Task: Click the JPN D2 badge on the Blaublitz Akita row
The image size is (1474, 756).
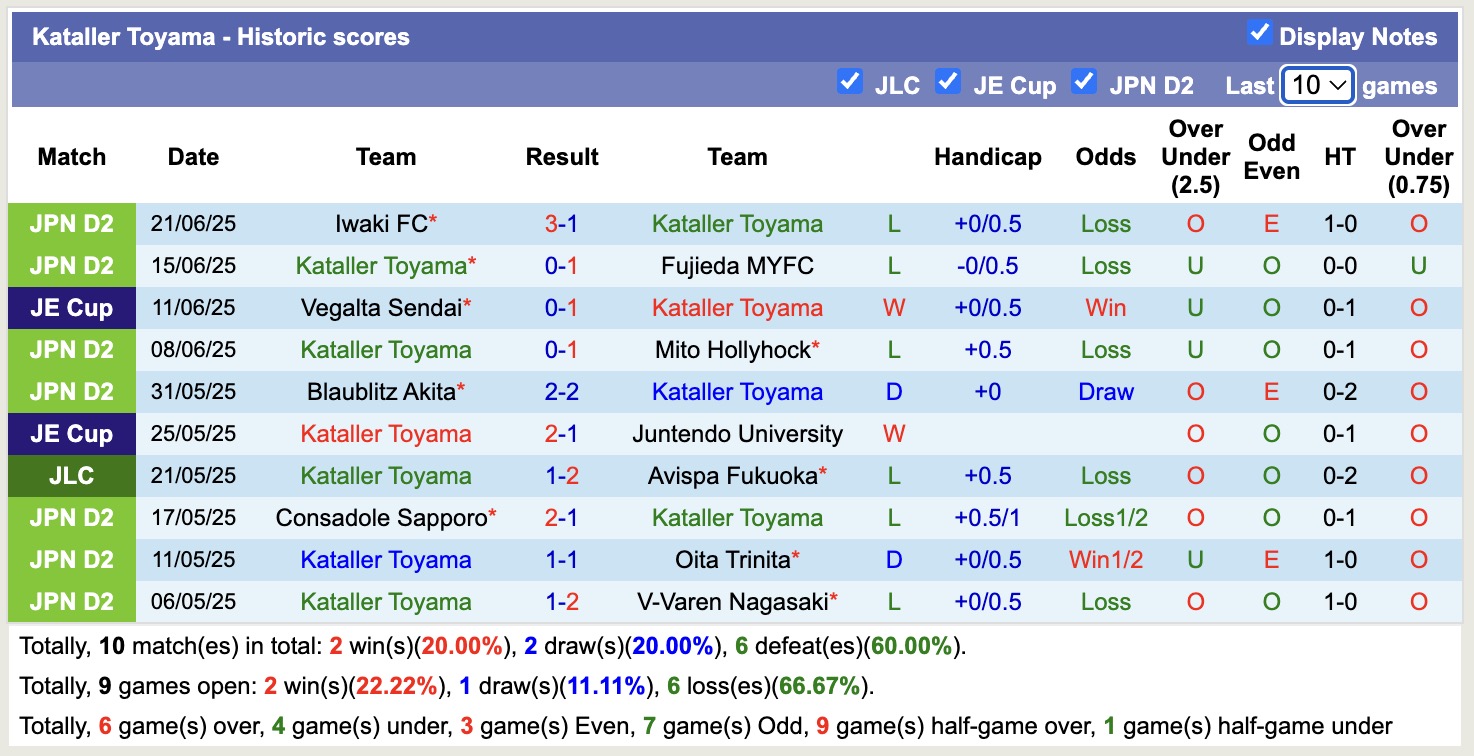Action: (71, 392)
